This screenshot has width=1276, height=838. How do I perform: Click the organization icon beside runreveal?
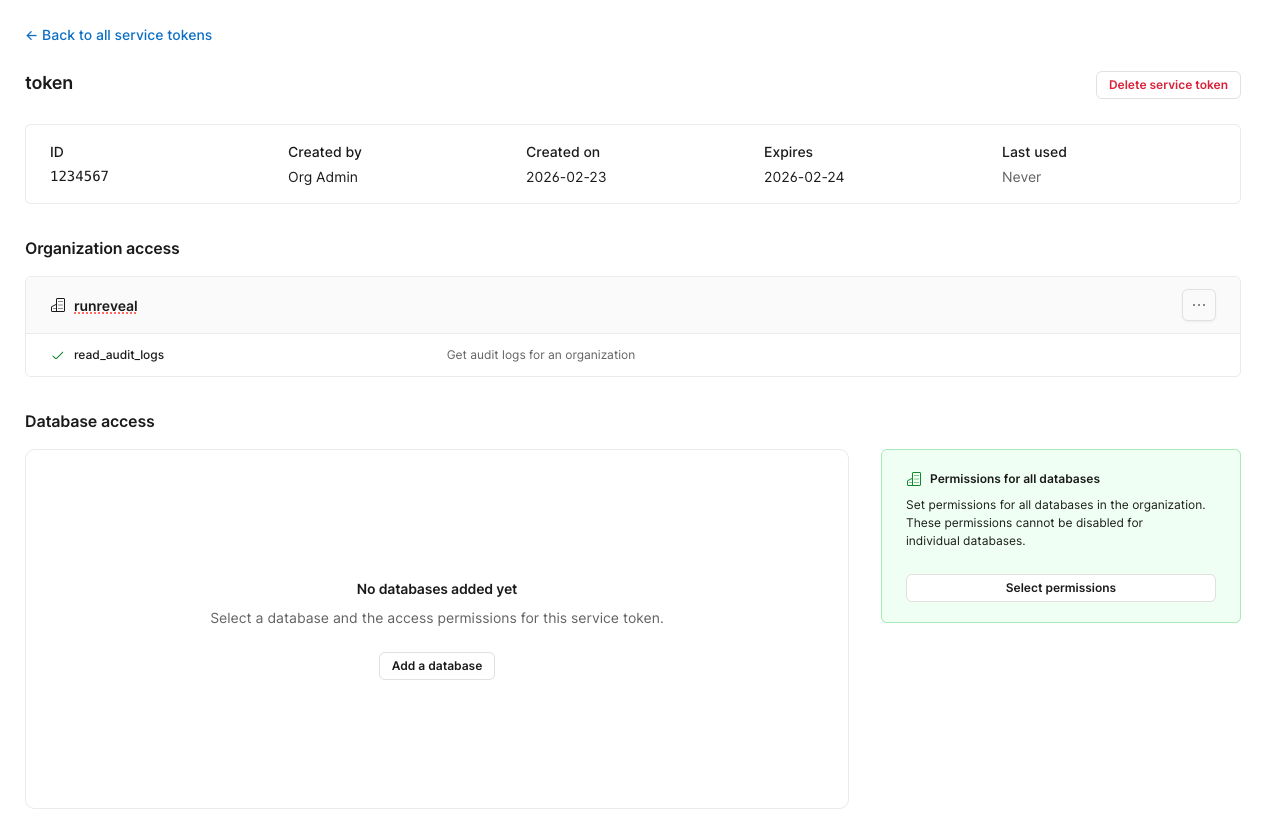coord(58,306)
